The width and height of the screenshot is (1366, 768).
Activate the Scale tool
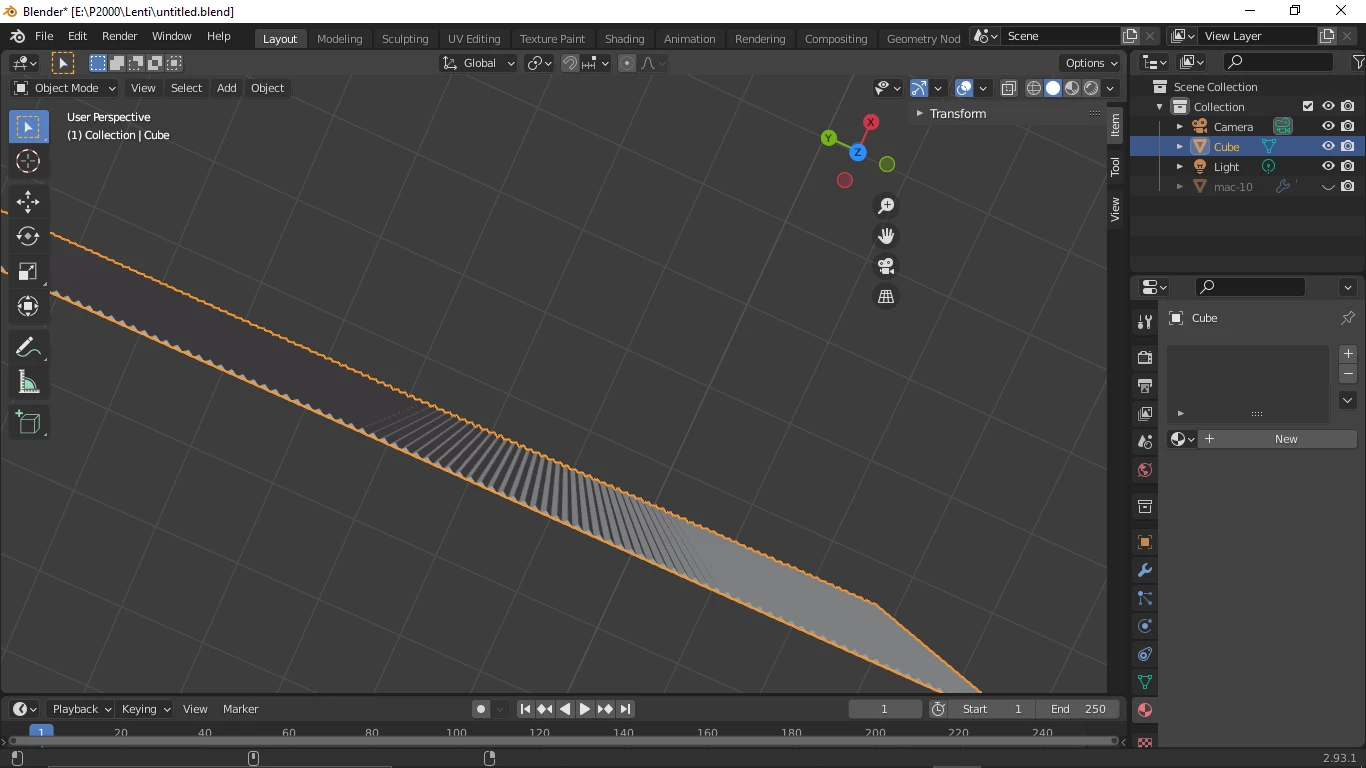coord(28,271)
